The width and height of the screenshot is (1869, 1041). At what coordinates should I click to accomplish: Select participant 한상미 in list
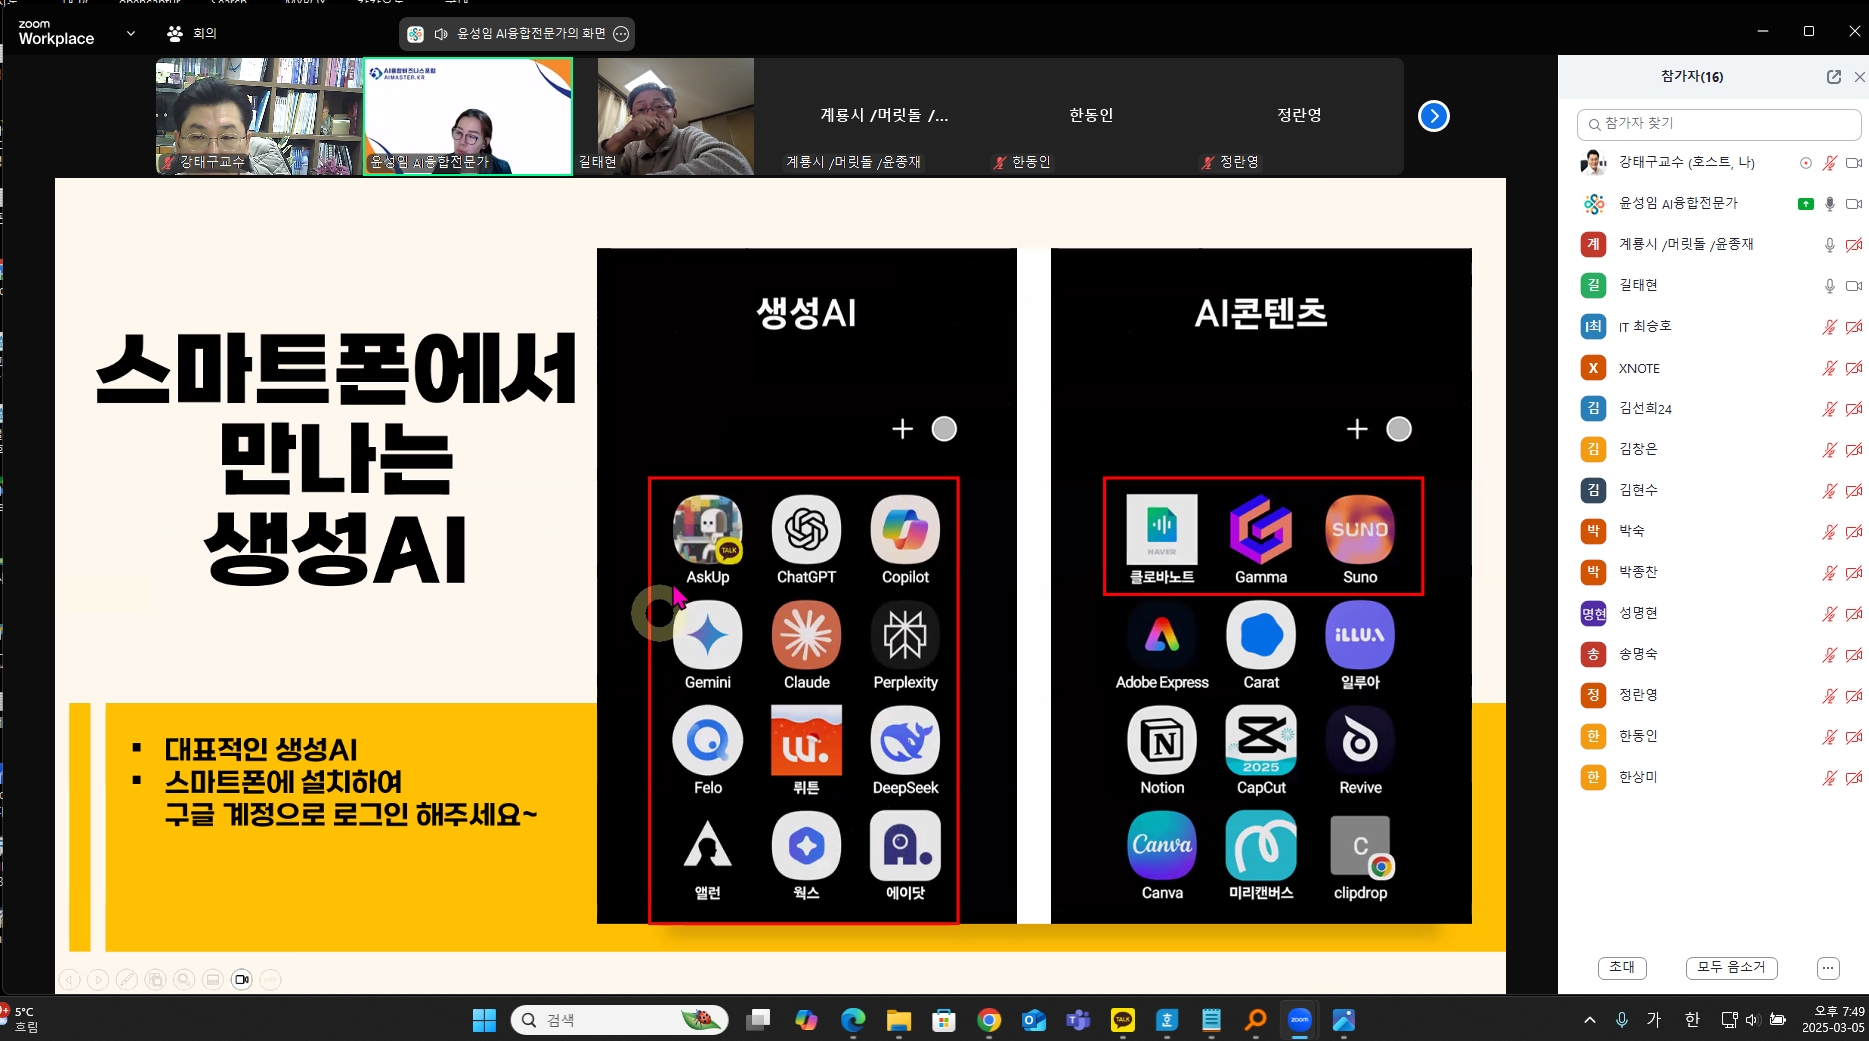1713,778
